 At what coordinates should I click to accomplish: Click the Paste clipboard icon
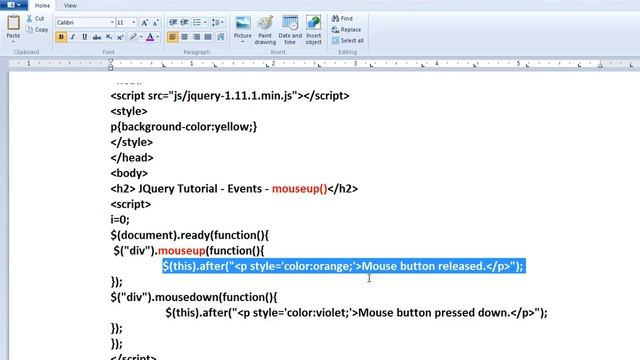pos(13,22)
